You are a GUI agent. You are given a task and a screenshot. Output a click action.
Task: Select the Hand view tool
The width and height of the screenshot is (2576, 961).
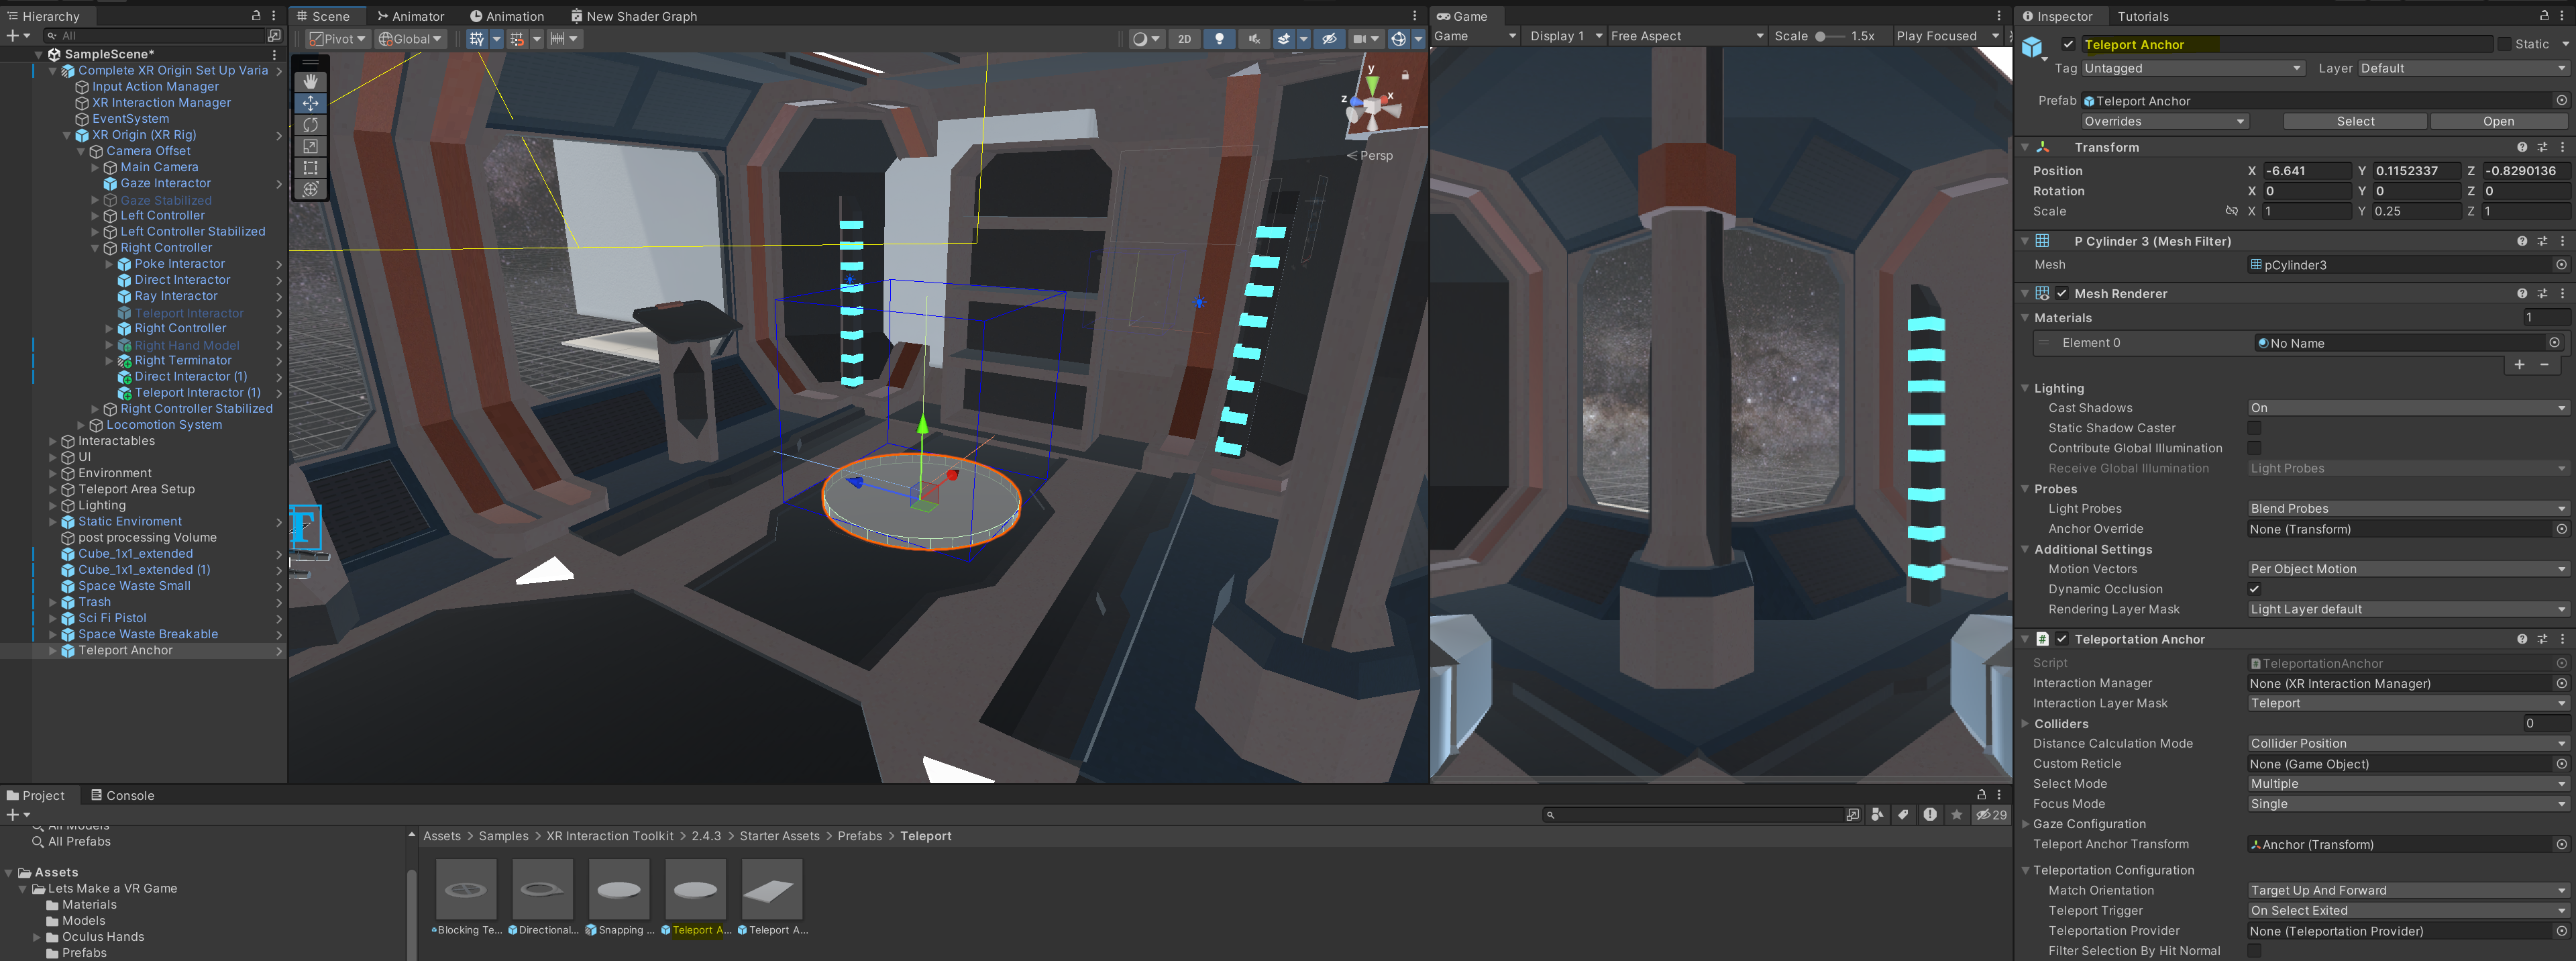(x=310, y=81)
